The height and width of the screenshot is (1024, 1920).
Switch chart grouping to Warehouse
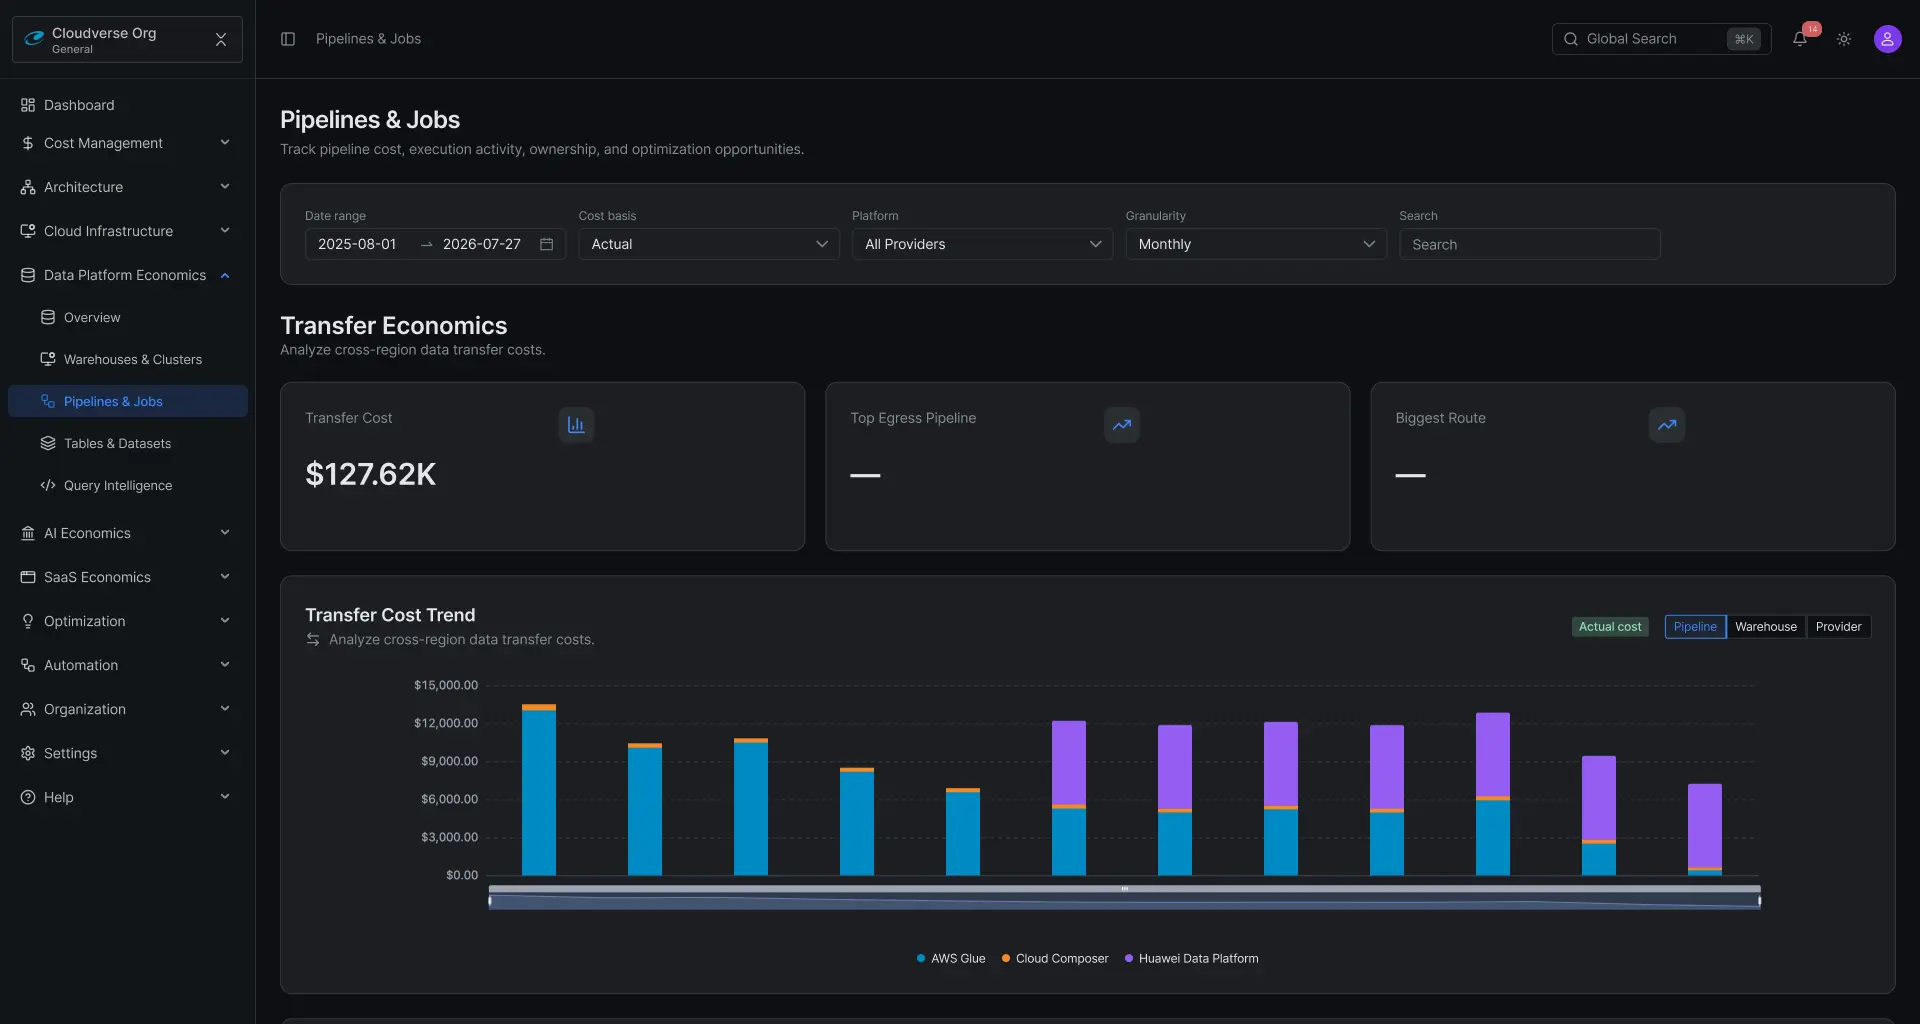(x=1766, y=627)
